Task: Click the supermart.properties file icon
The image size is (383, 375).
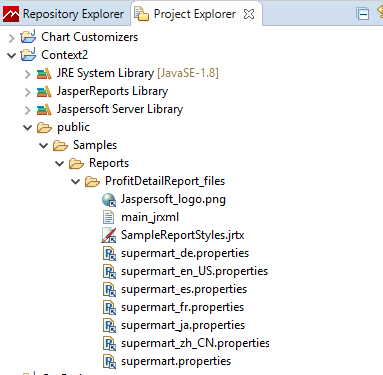Action: [x=109, y=362]
